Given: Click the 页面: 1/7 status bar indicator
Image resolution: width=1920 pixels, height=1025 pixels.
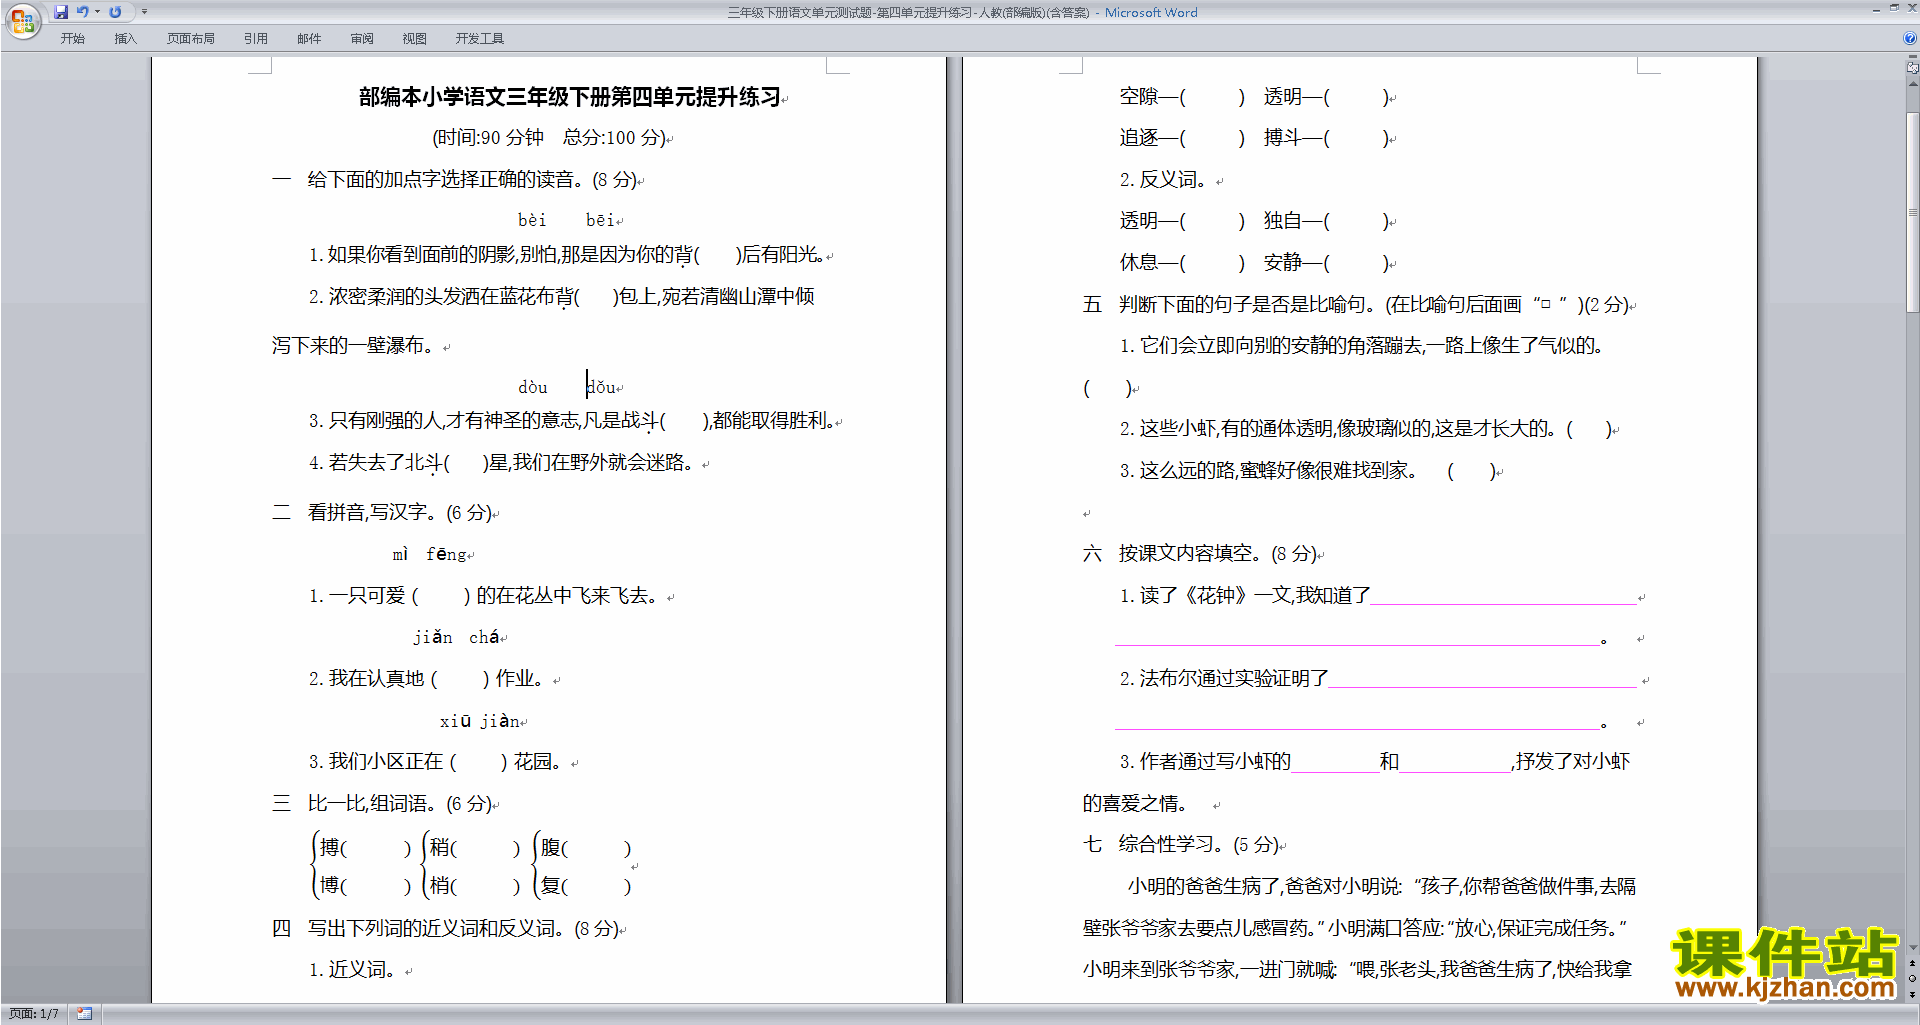Looking at the screenshot, I should [x=34, y=1014].
